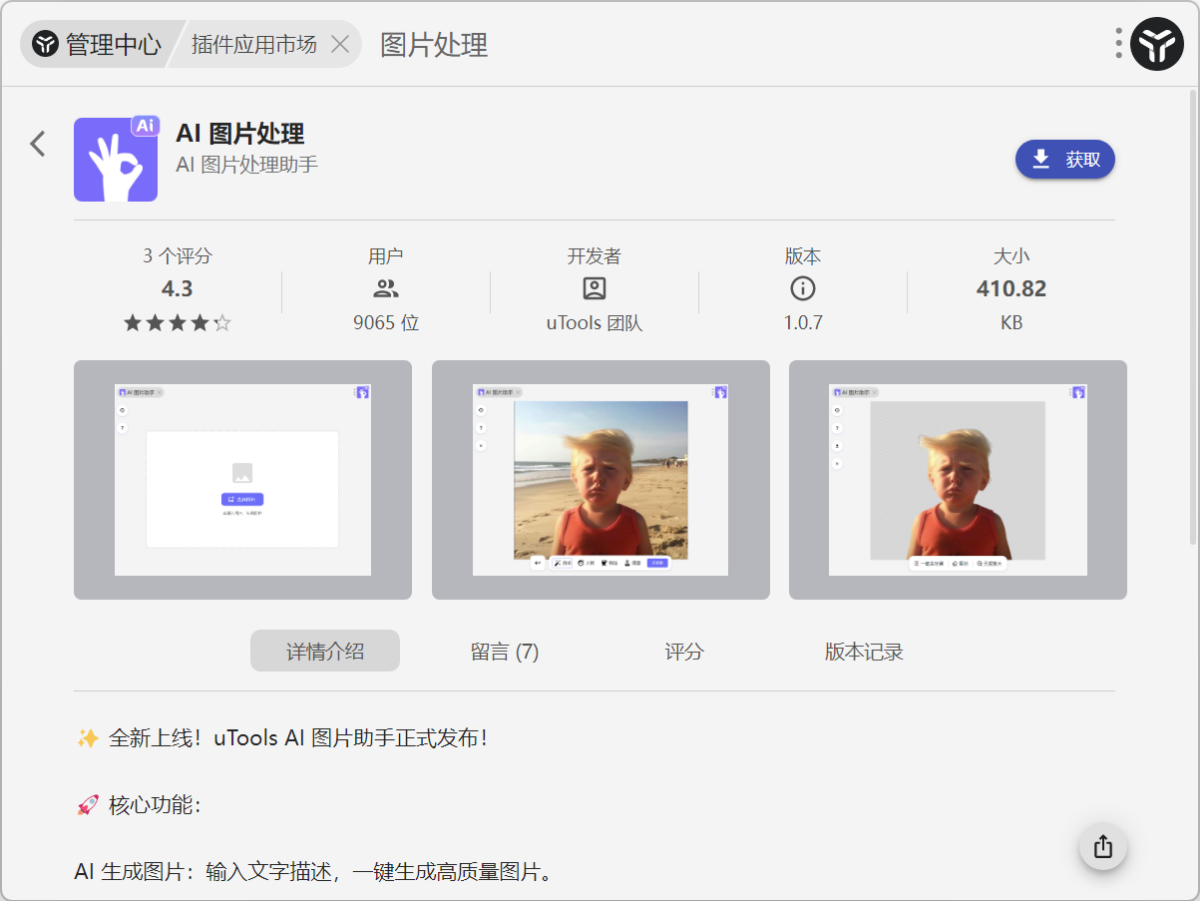The height and width of the screenshot is (901, 1200).
Task: Switch to the 留言 (7) tab
Action: point(504,651)
